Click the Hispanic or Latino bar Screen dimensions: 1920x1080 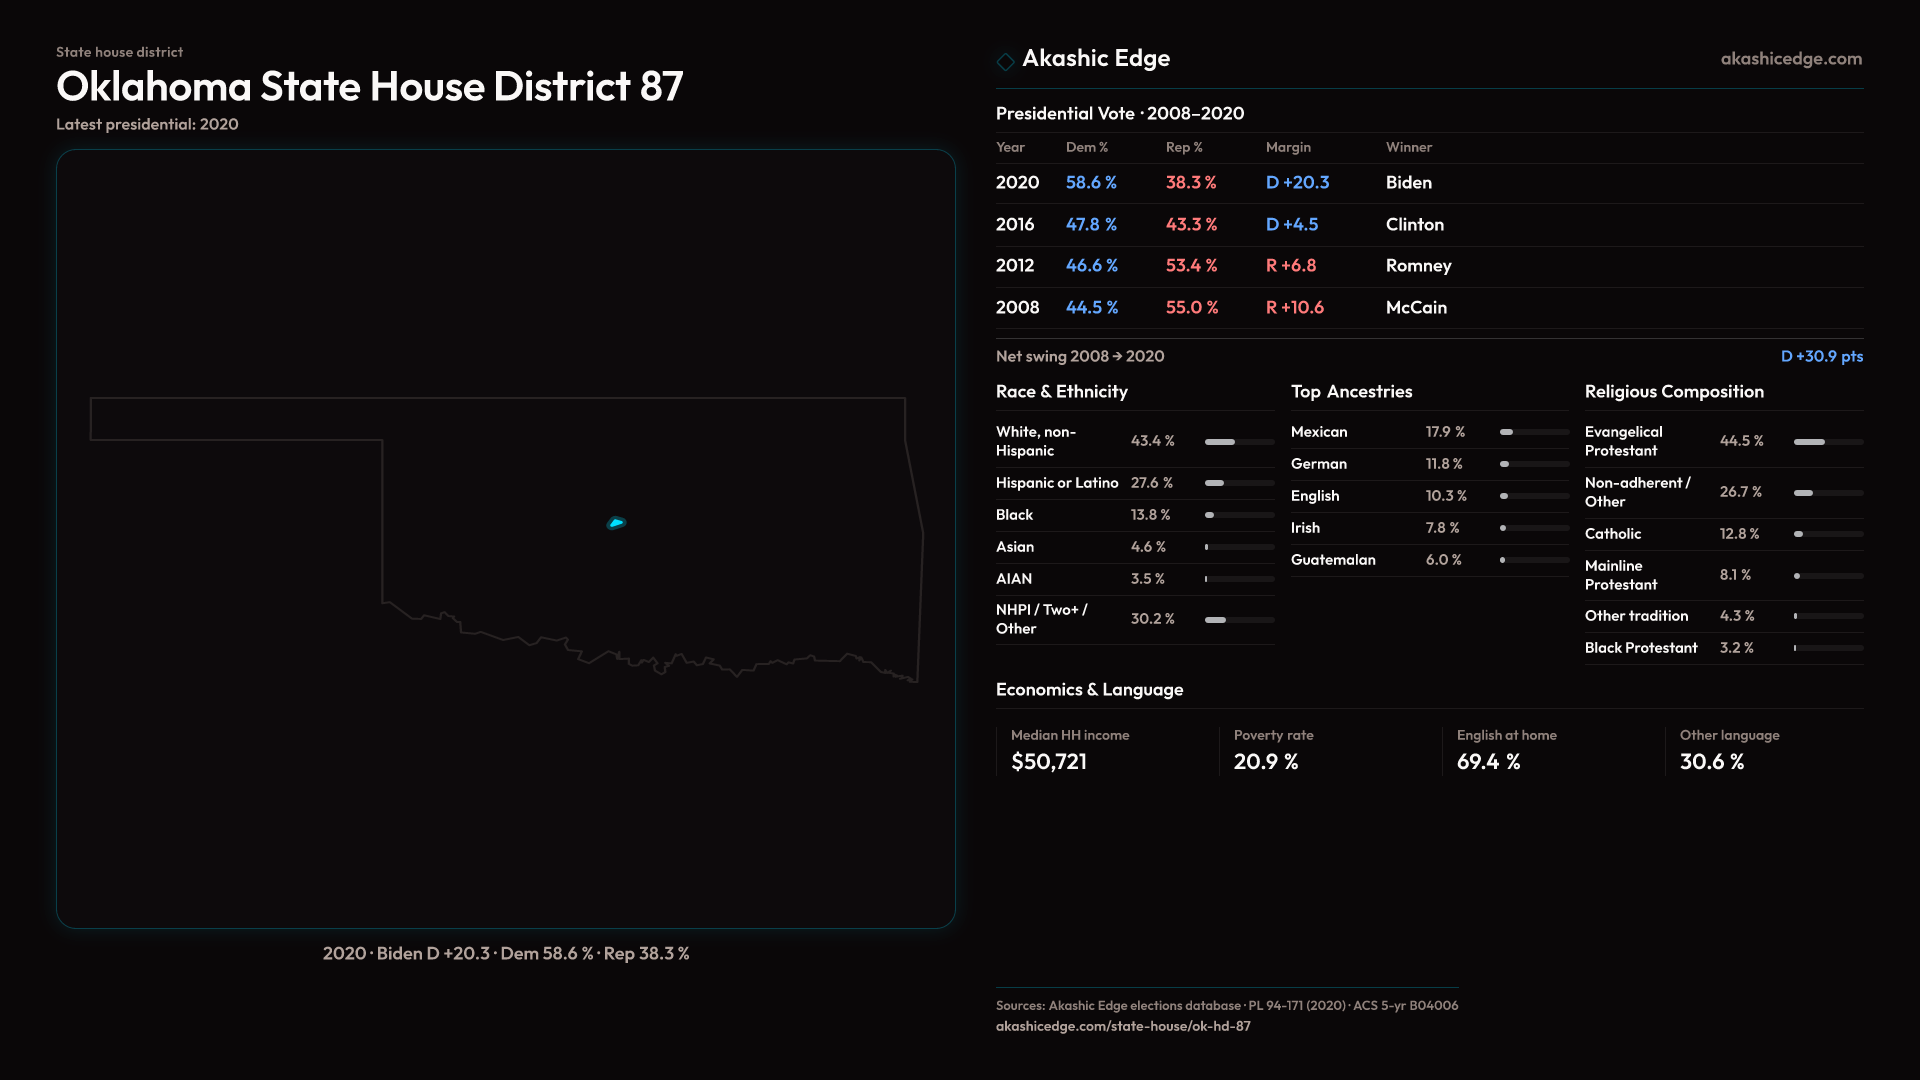tap(1239, 483)
